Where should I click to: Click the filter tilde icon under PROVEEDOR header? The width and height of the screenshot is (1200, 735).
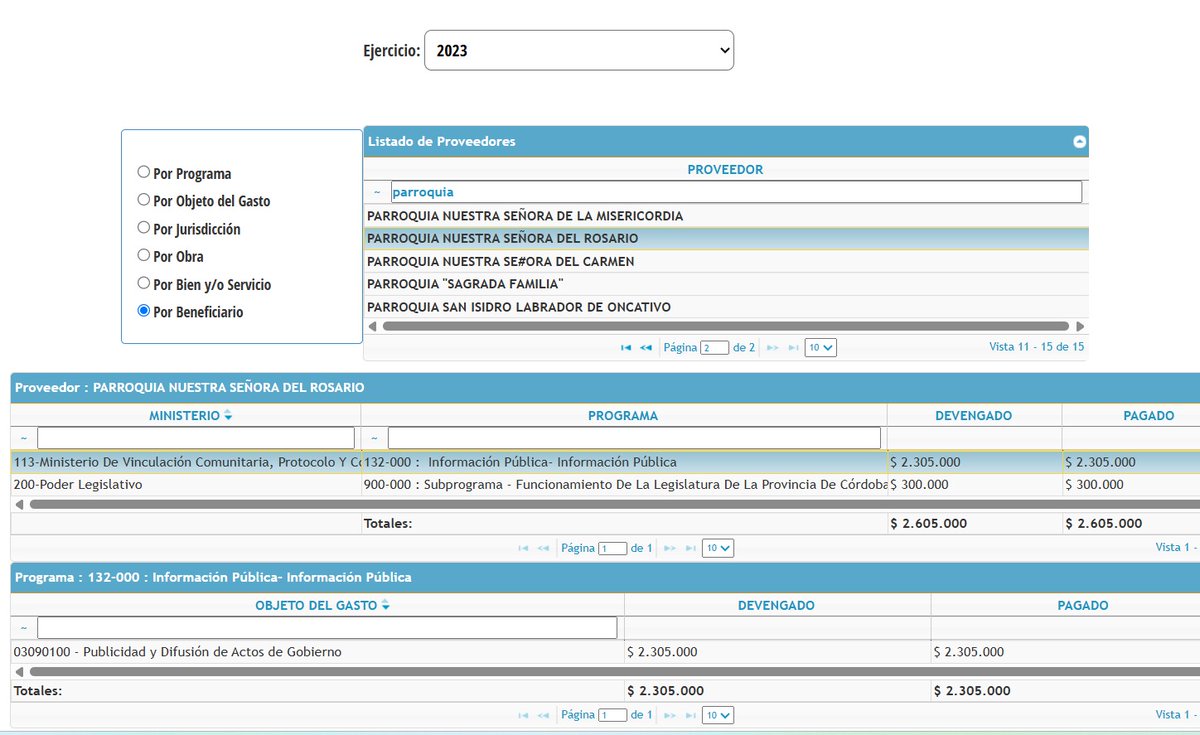(377, 191)
